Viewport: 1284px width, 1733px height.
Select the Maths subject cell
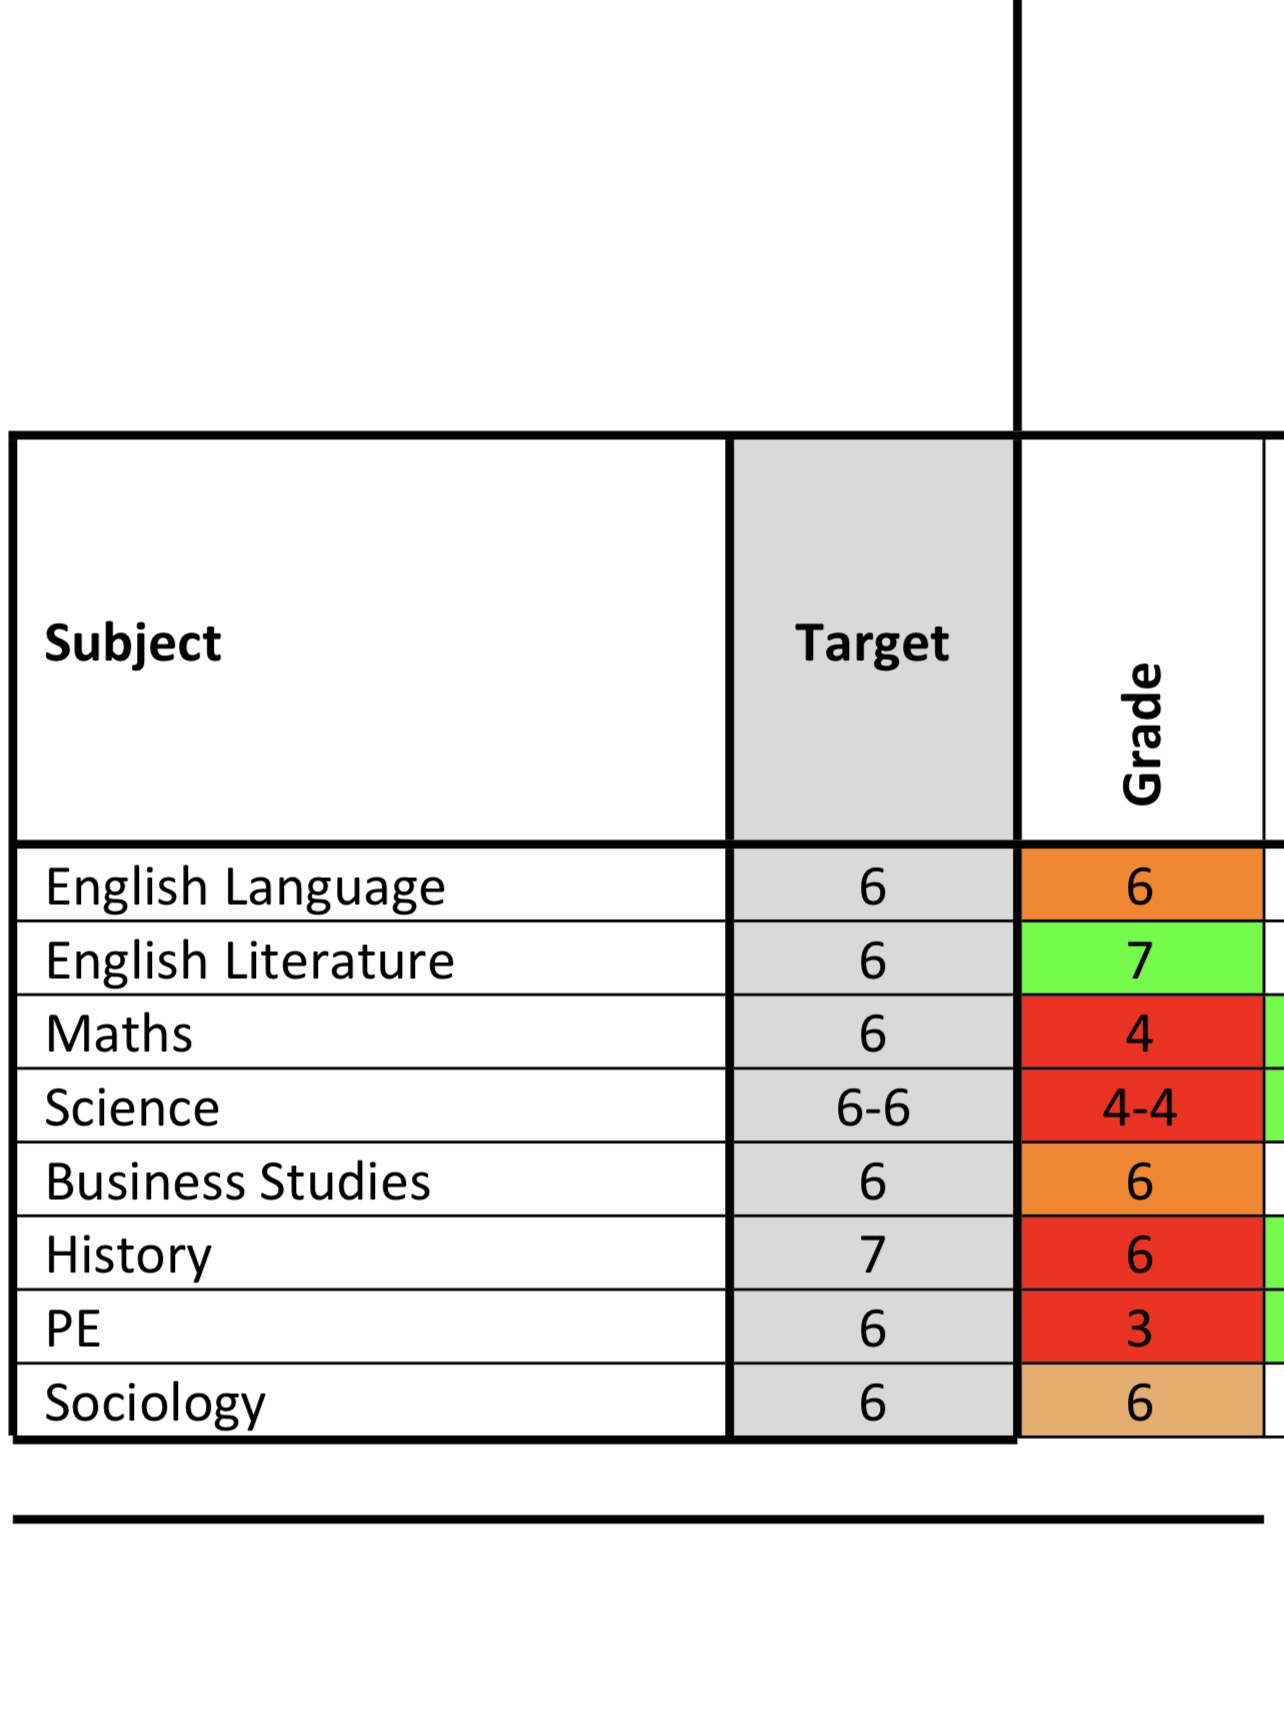coord(372,1032)
